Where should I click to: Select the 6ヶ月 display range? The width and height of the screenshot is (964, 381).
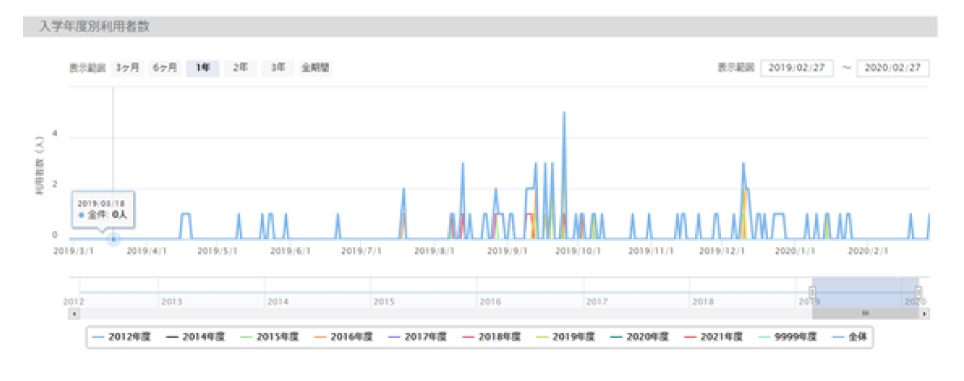(165, 68)
